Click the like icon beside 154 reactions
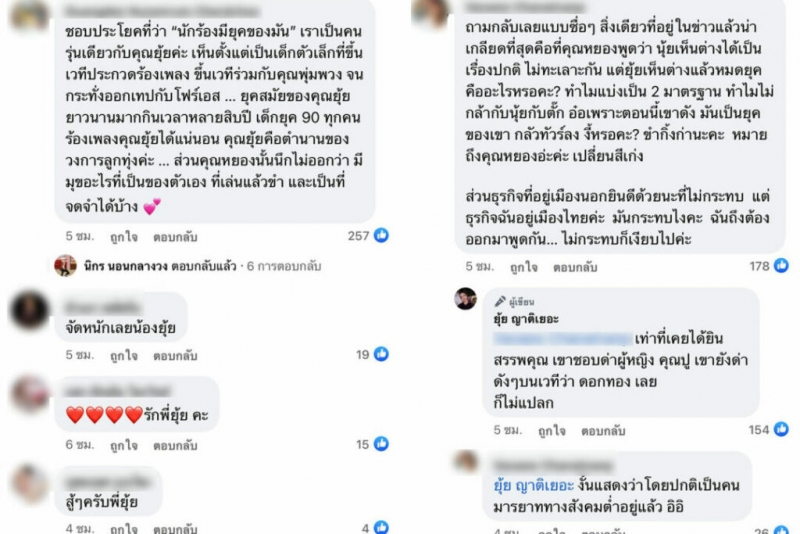 tap(781, 429)
